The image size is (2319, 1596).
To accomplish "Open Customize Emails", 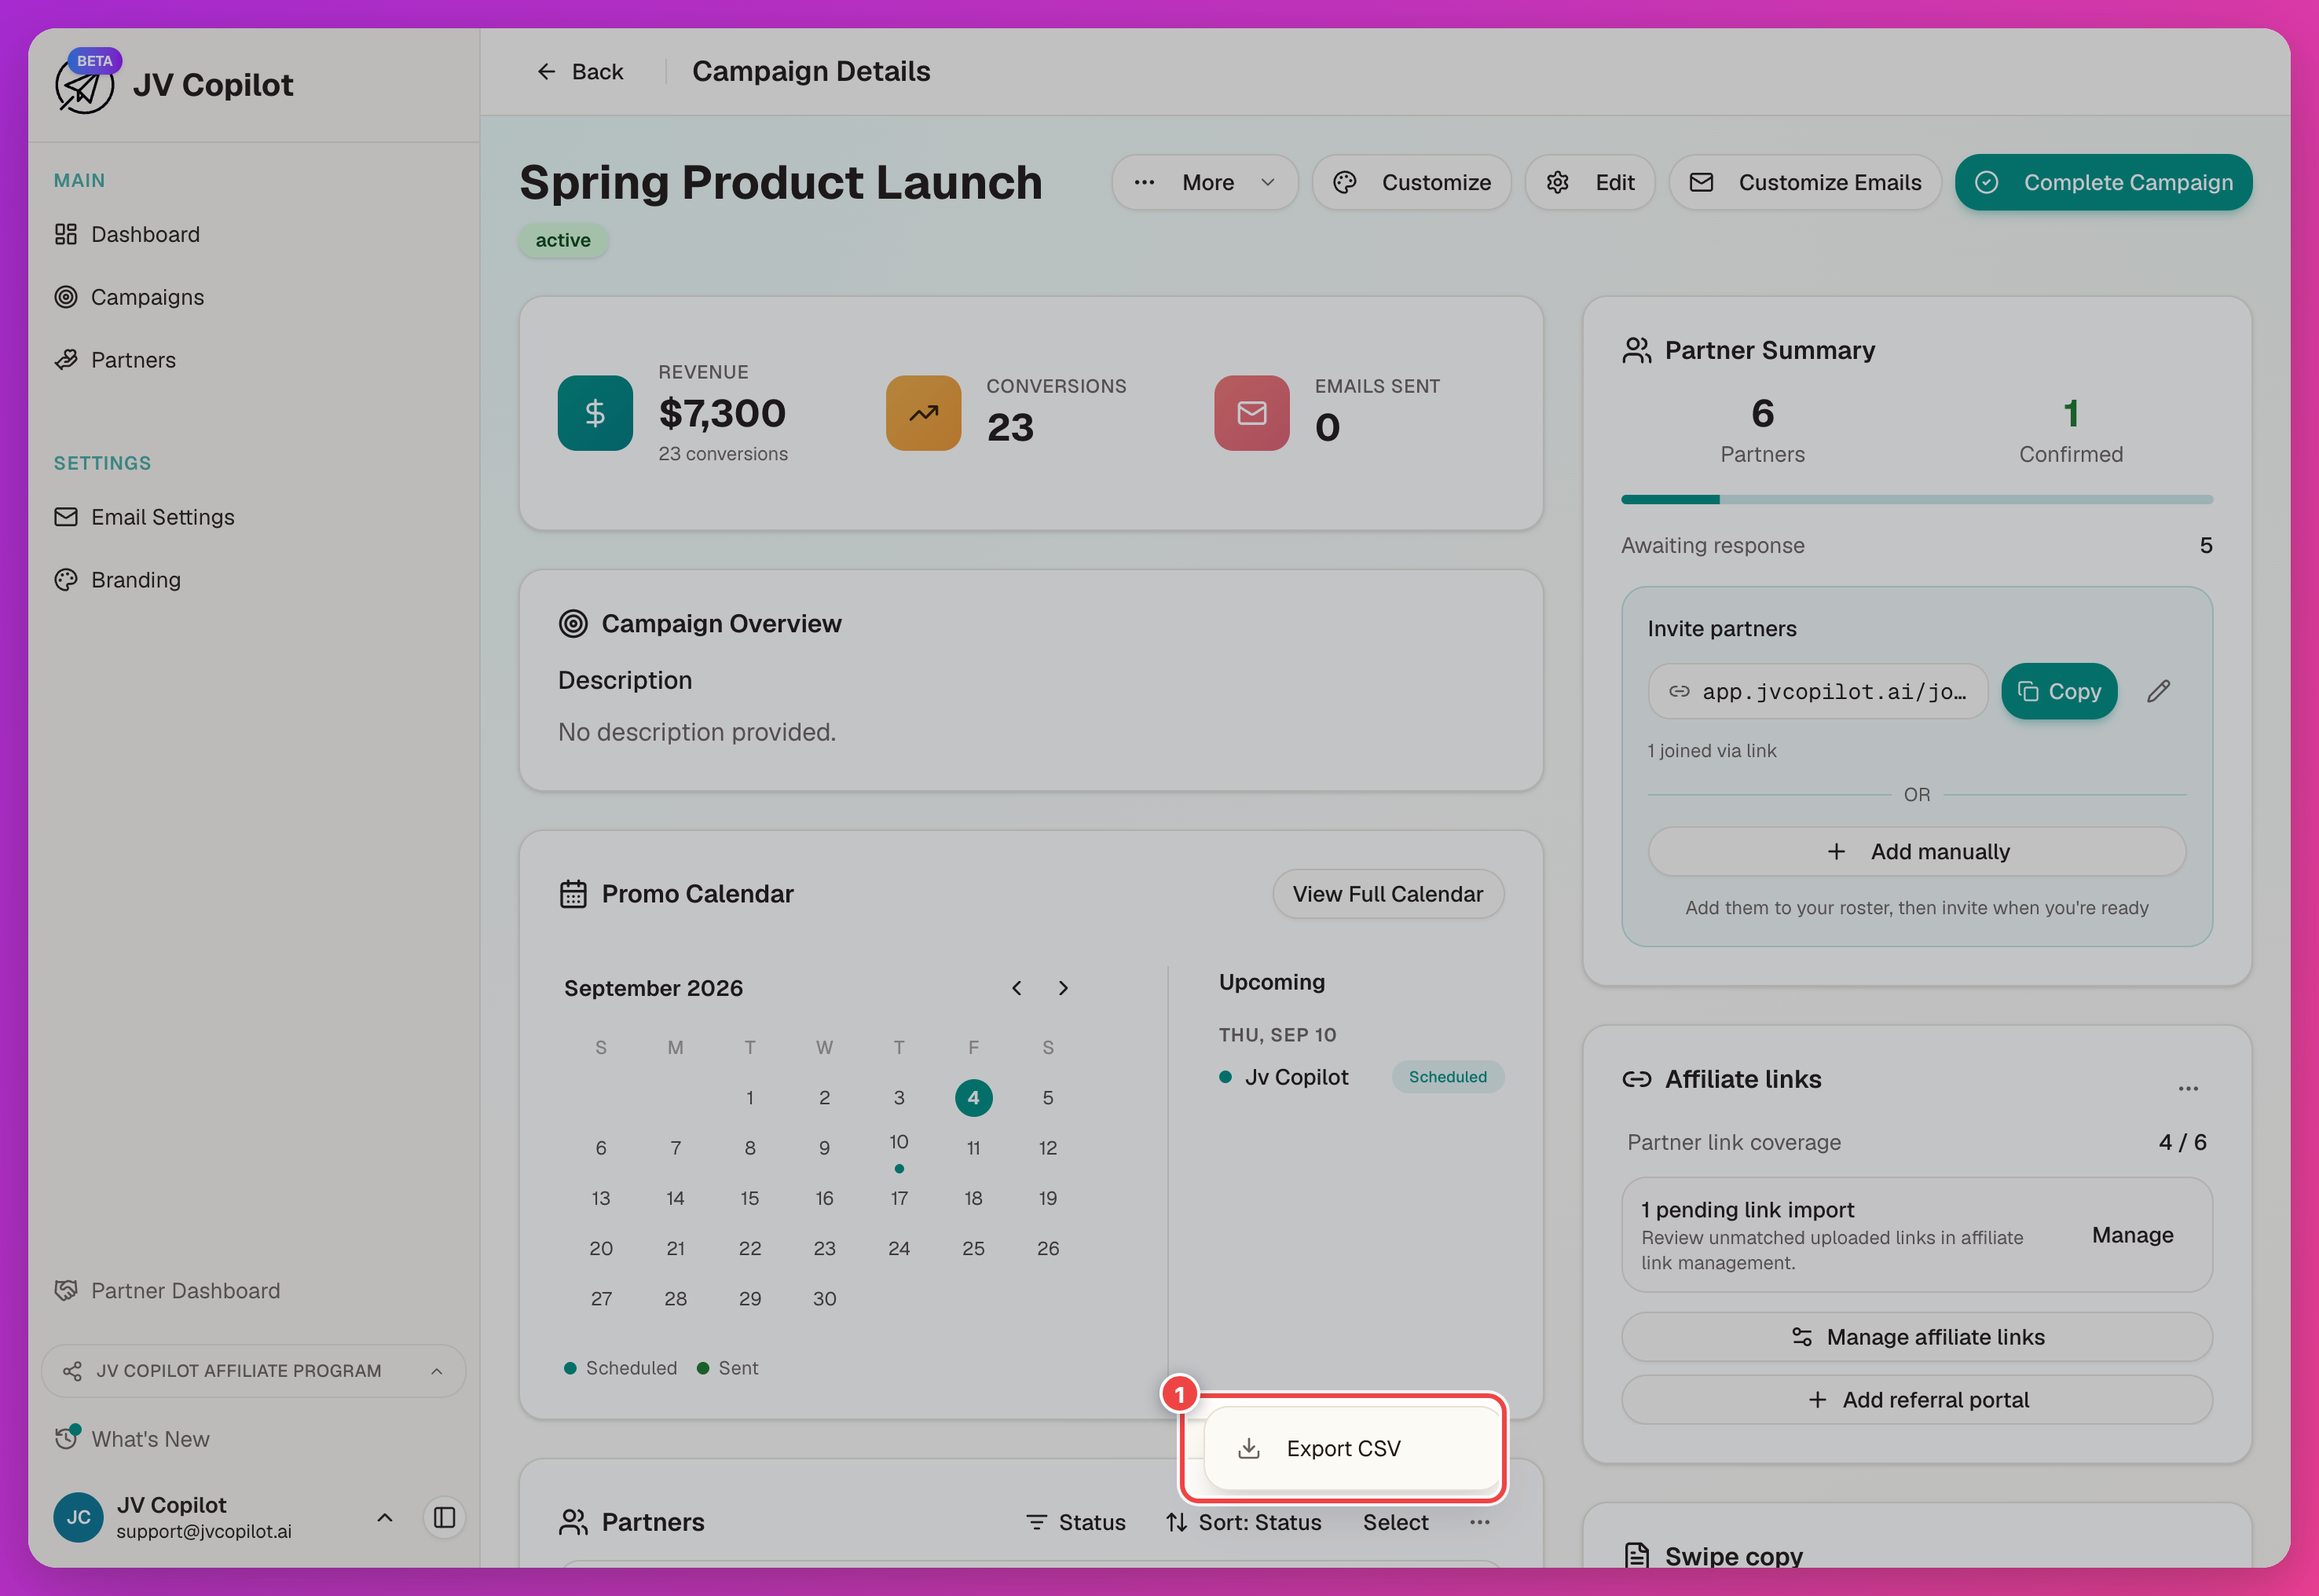I will [1805, 182].
